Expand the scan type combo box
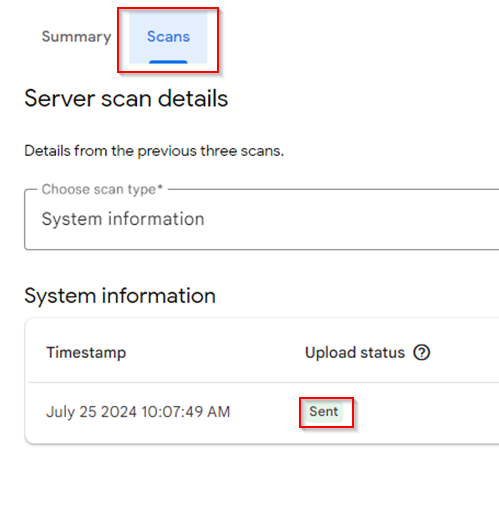Image resolution: width=499 pixels, height=506 pixels. tap(262, 219)
